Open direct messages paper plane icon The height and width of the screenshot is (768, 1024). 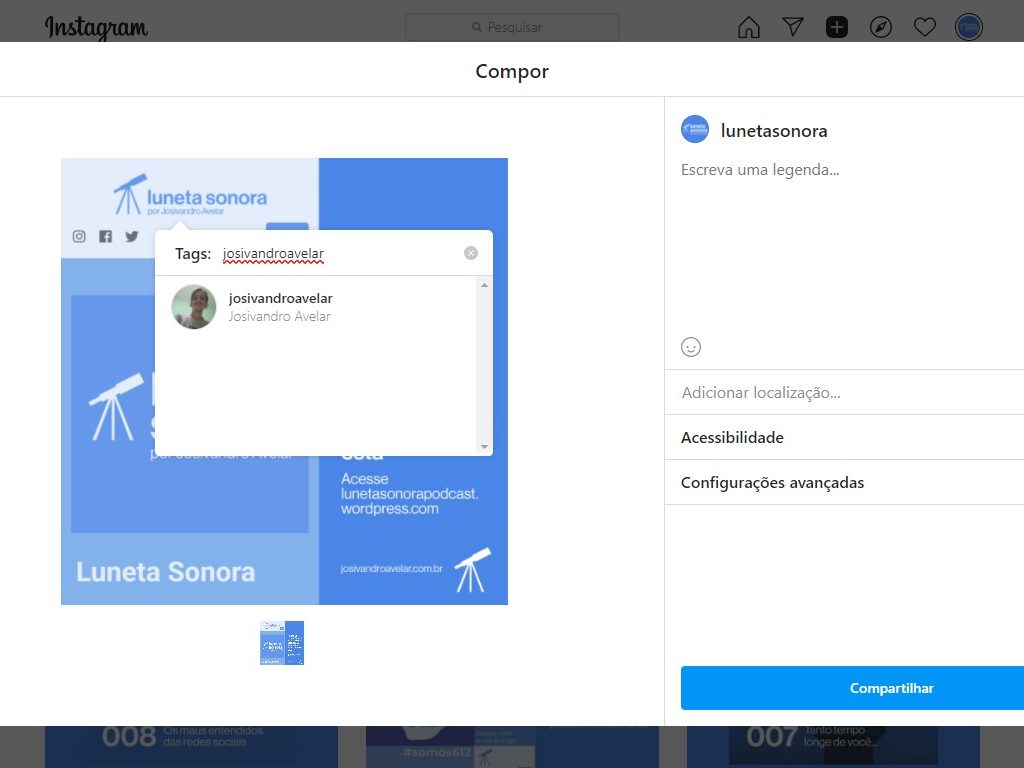(792, 27)
